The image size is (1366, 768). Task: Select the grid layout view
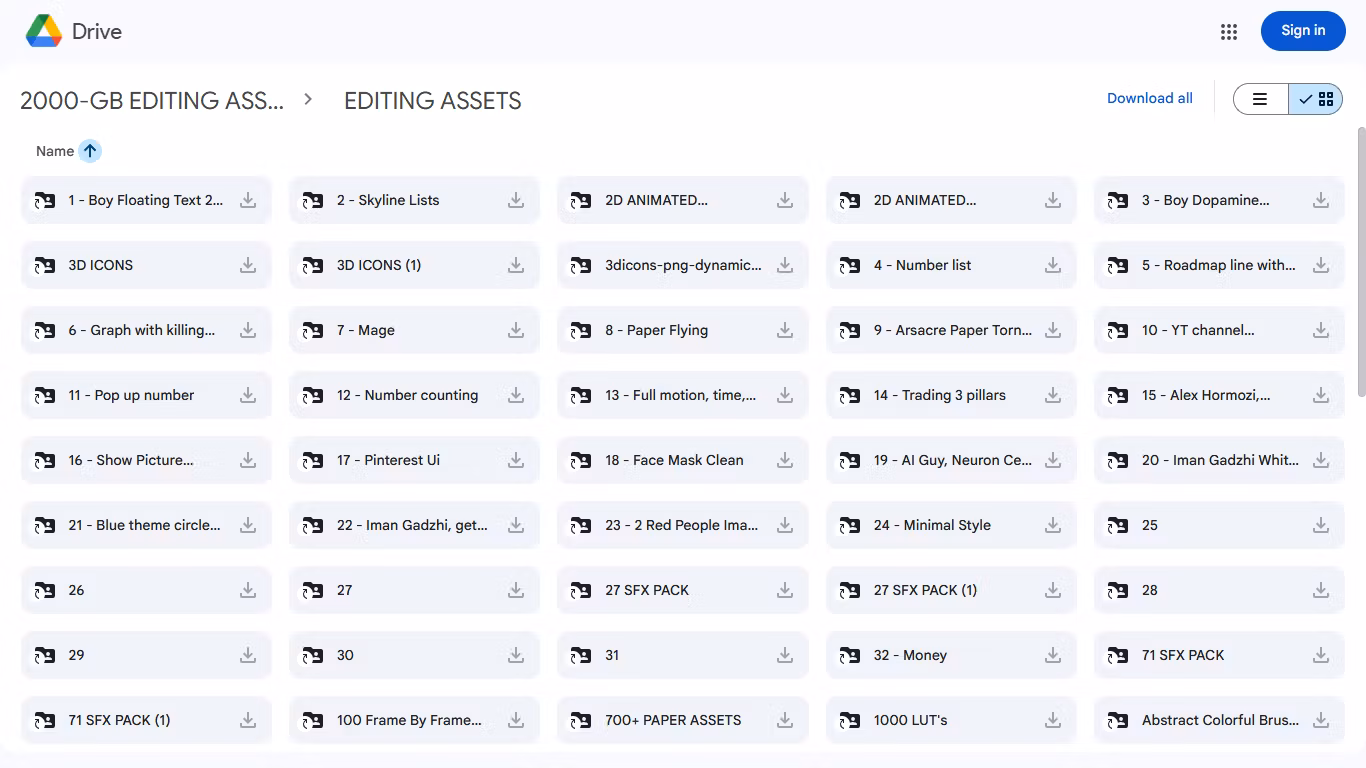point(1316,99)
